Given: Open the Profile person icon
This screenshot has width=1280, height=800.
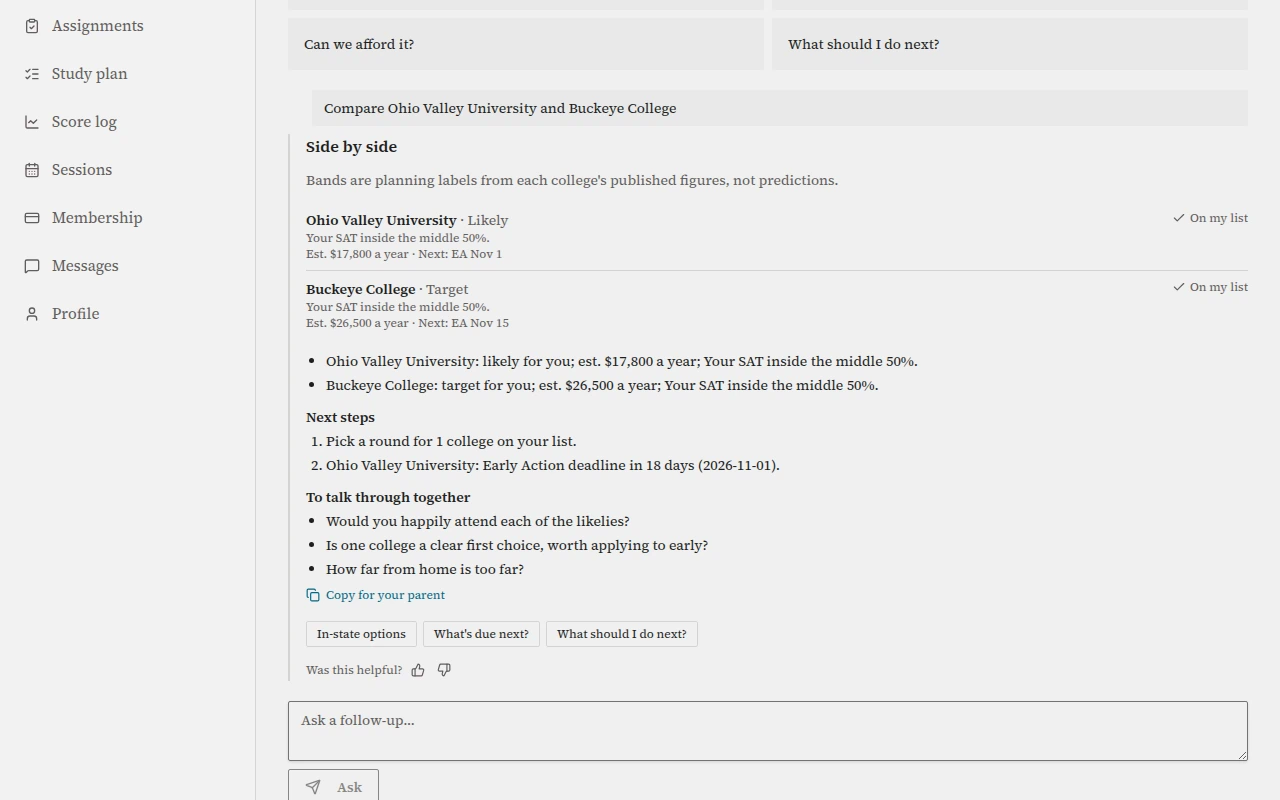Looking at the screenshot, I should coord(32,314).
